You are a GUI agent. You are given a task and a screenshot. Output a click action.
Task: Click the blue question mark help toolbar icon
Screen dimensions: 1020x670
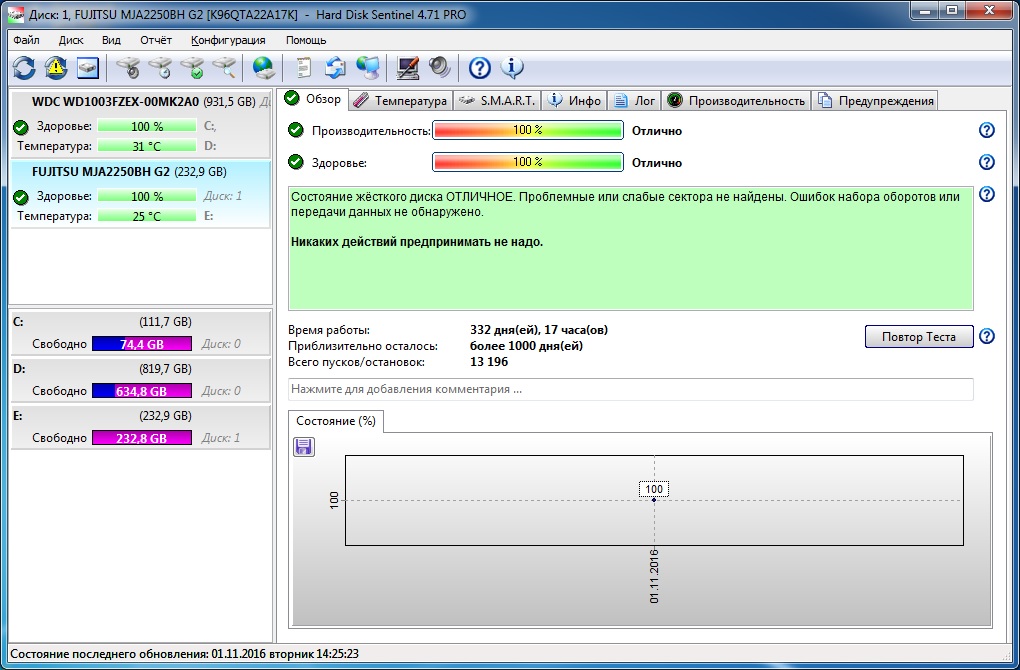(479, 68)
